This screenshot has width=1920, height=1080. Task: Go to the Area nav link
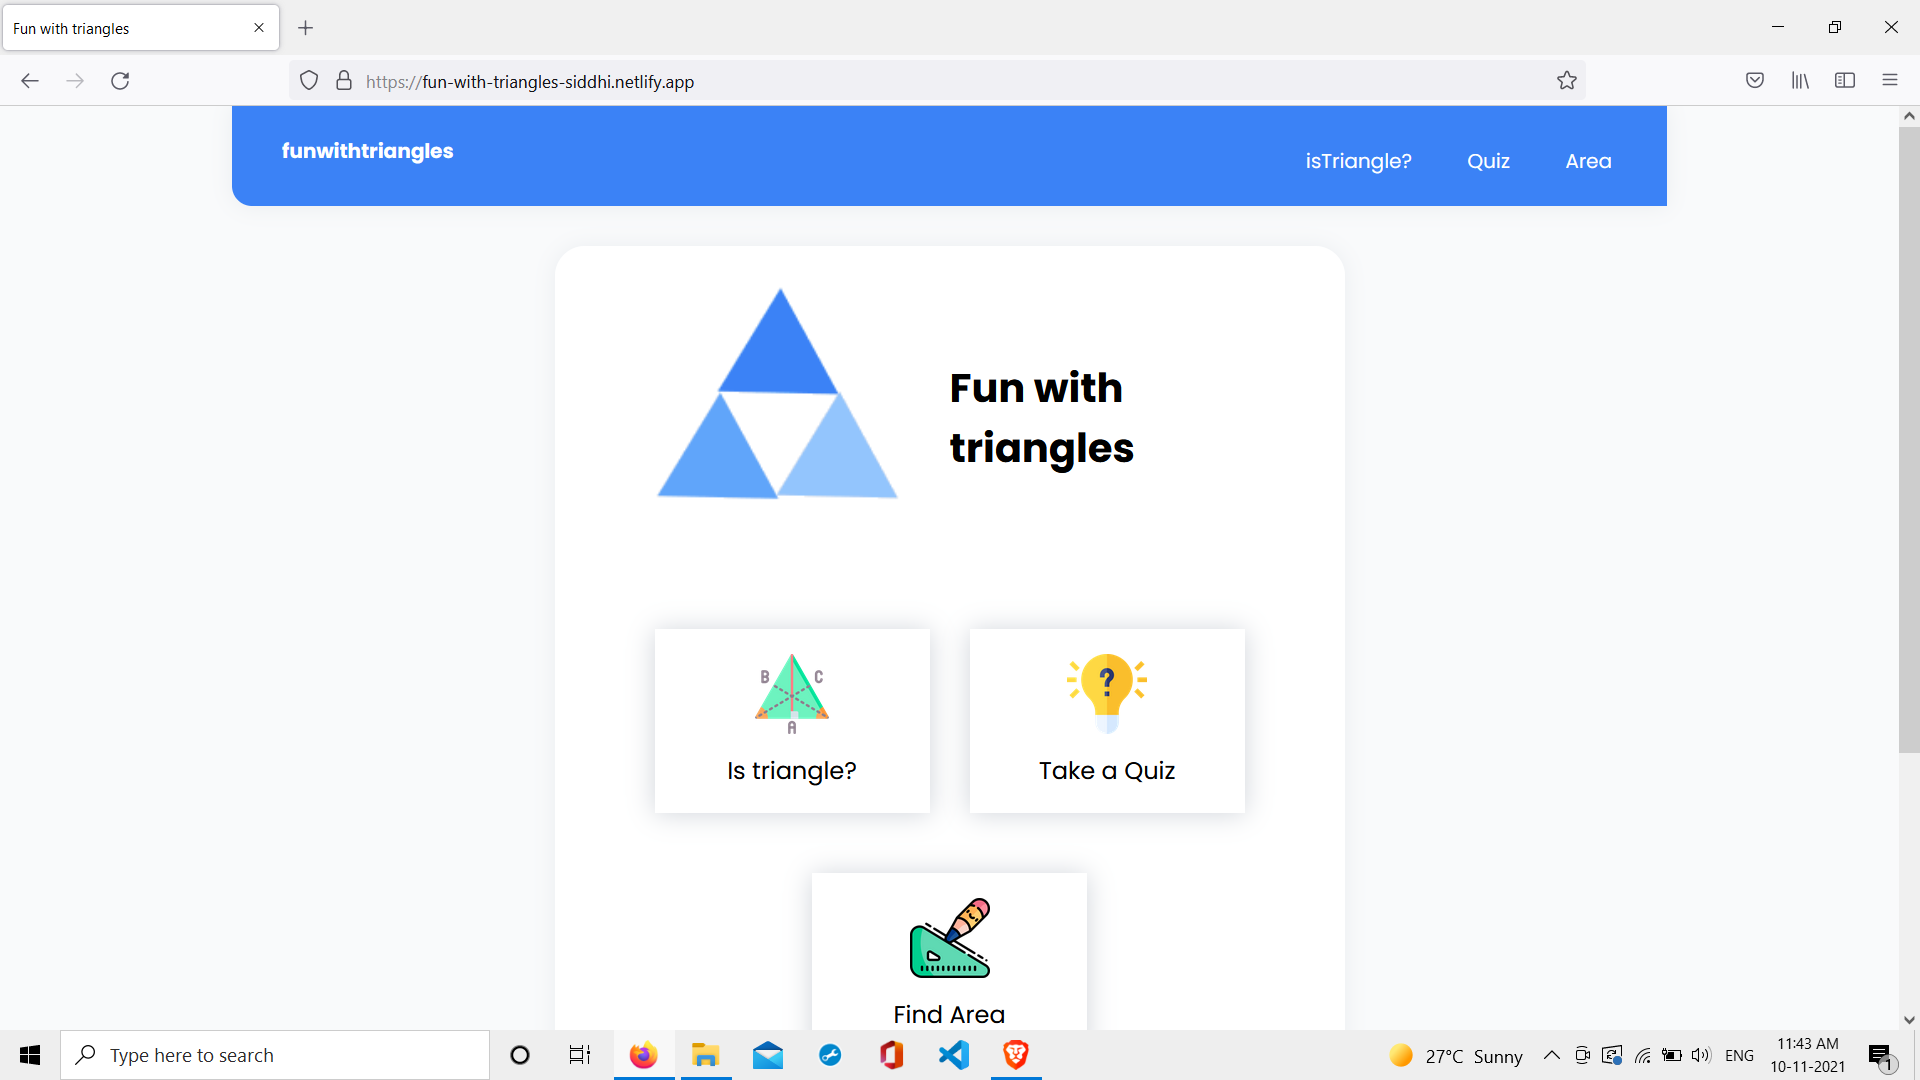pyautogui.click(x=1588, y=161)
